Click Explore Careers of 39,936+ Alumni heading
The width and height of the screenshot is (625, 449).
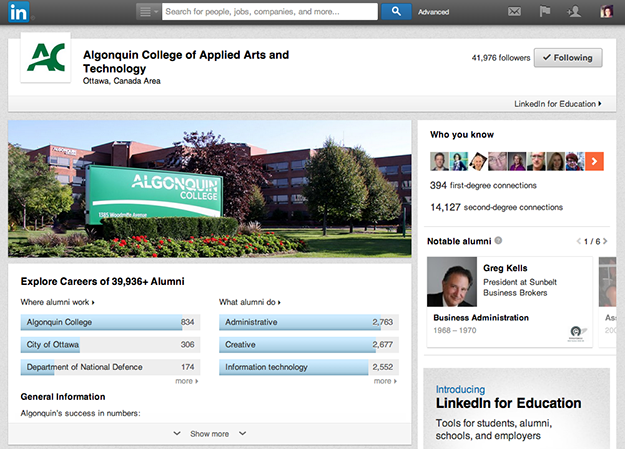pos(102,282)
